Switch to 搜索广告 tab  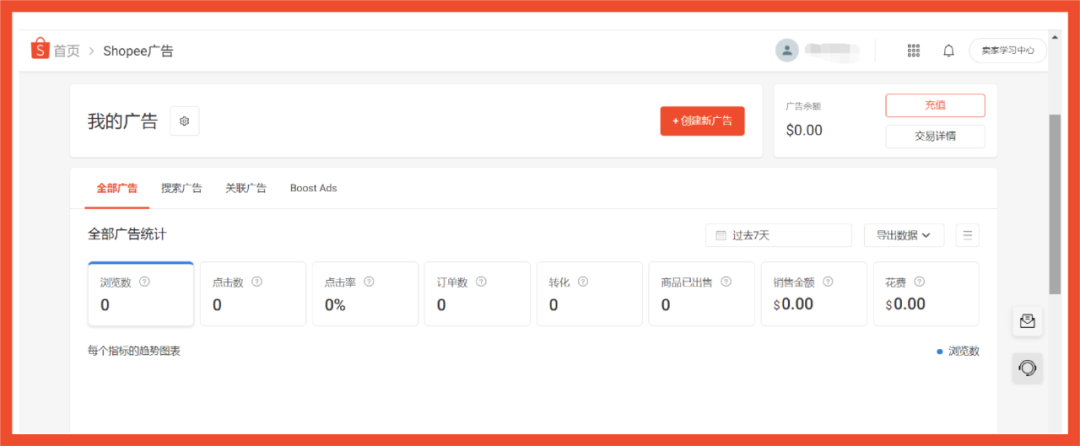point(181,188)
